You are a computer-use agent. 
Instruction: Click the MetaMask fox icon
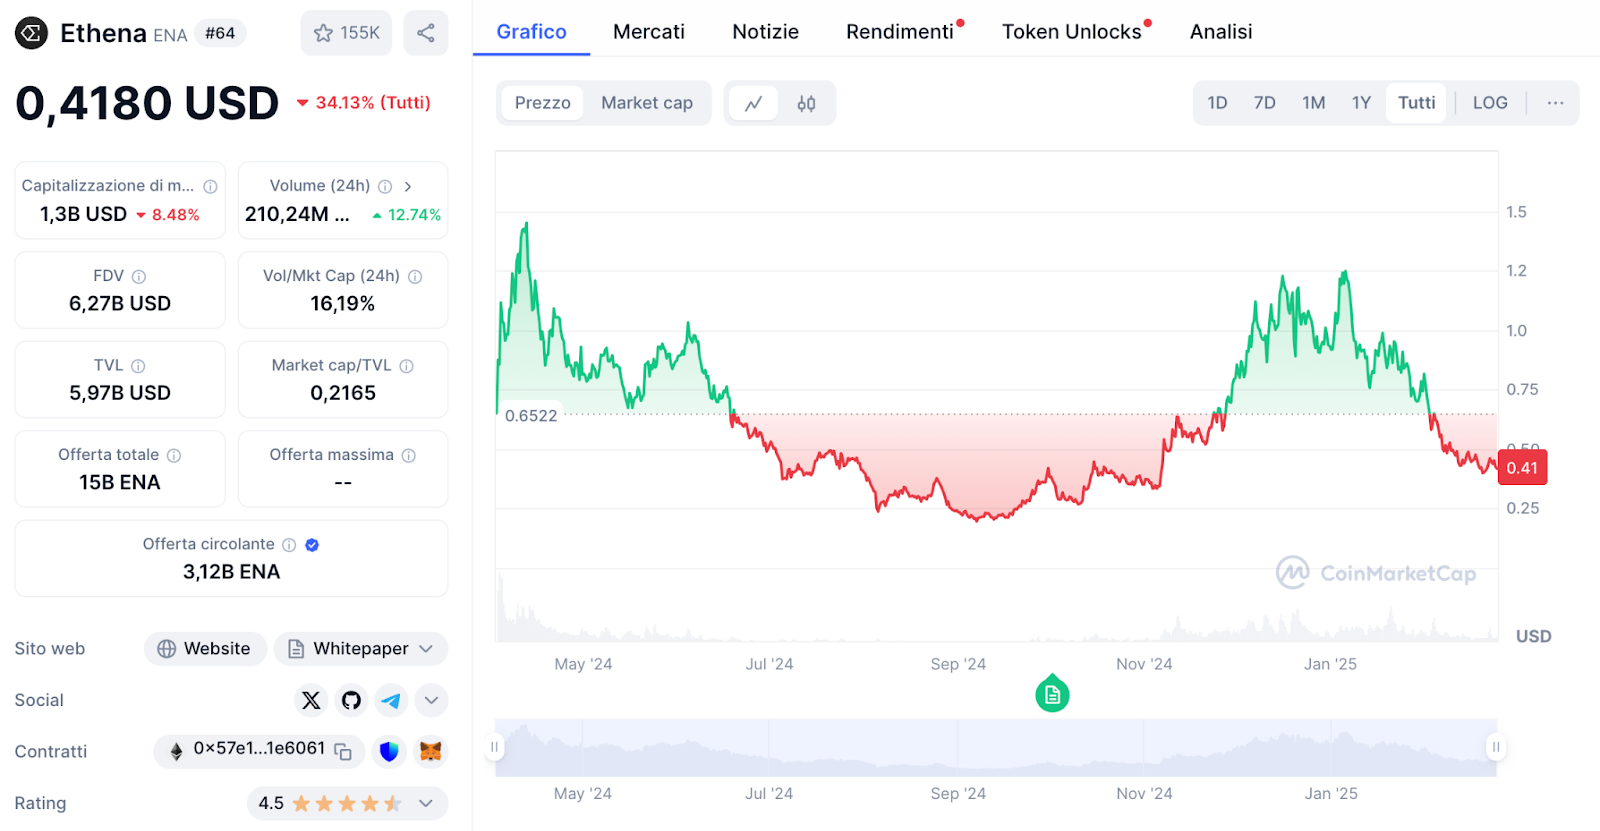pos(430,751)
